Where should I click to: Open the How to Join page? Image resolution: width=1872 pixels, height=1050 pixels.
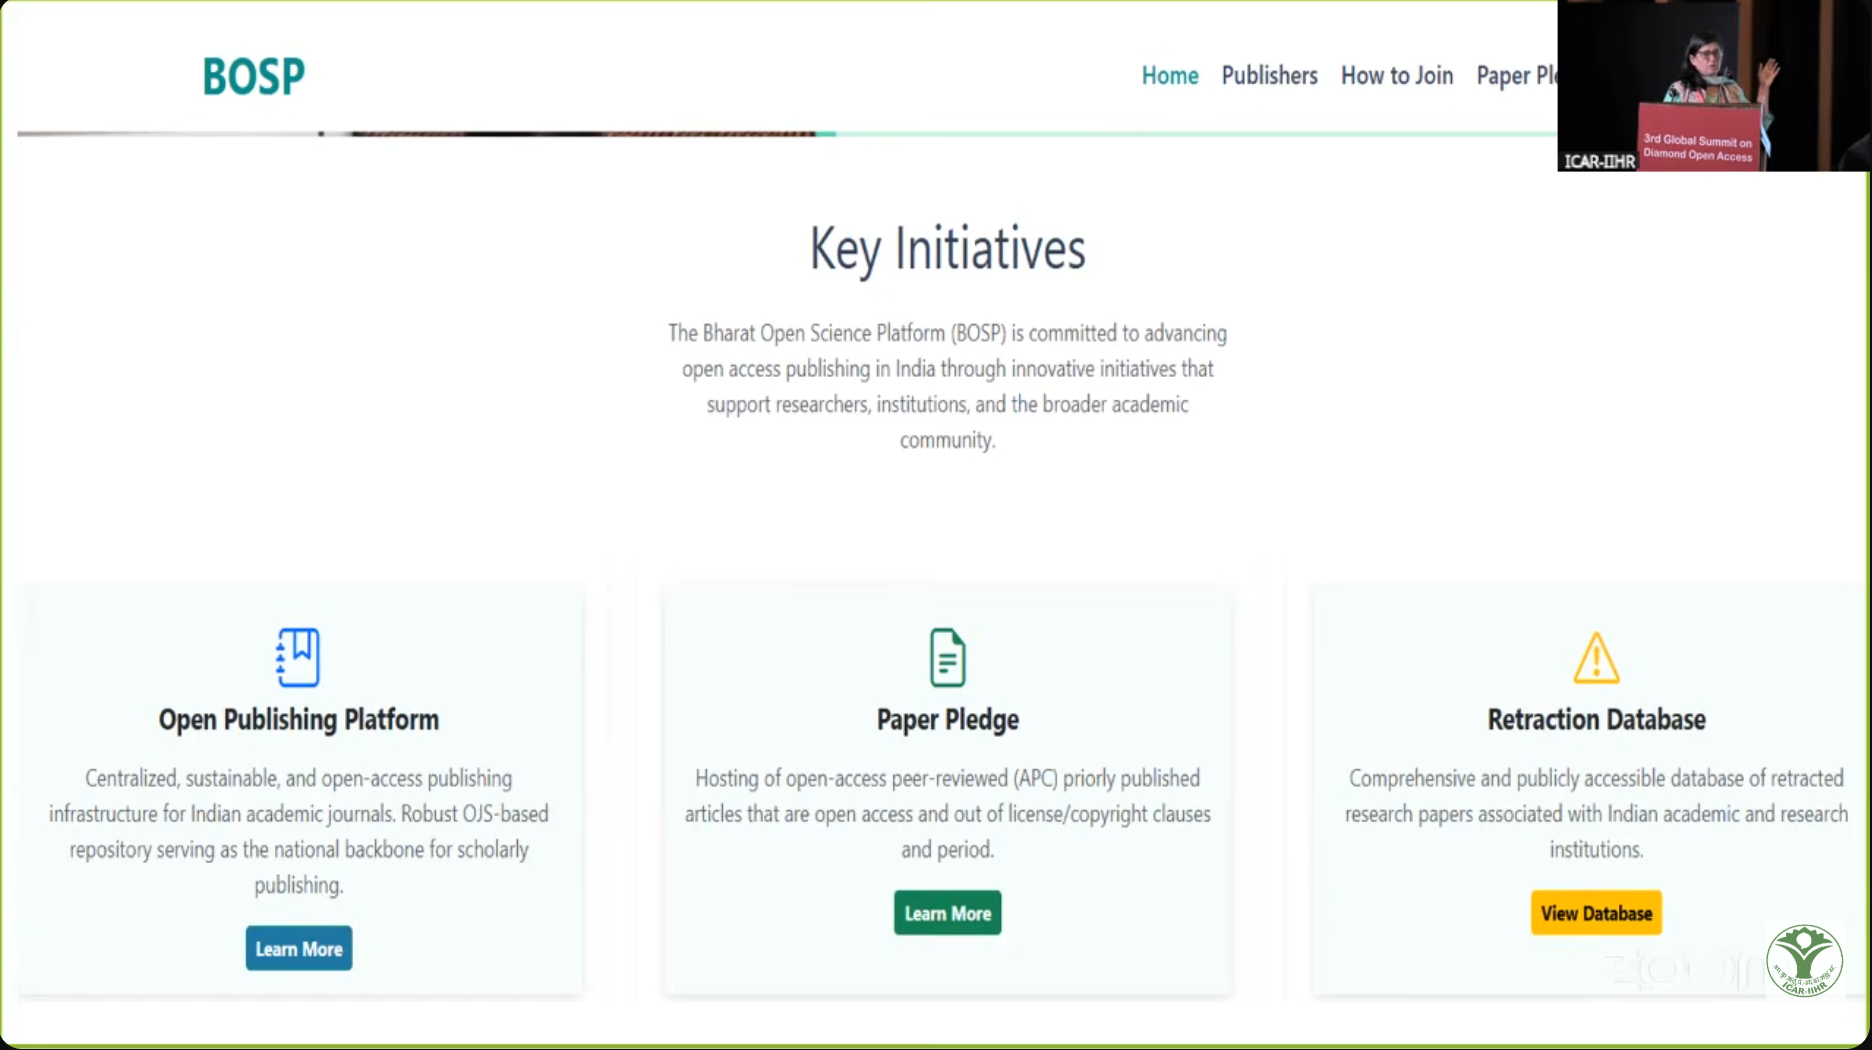click(1396, 76)
